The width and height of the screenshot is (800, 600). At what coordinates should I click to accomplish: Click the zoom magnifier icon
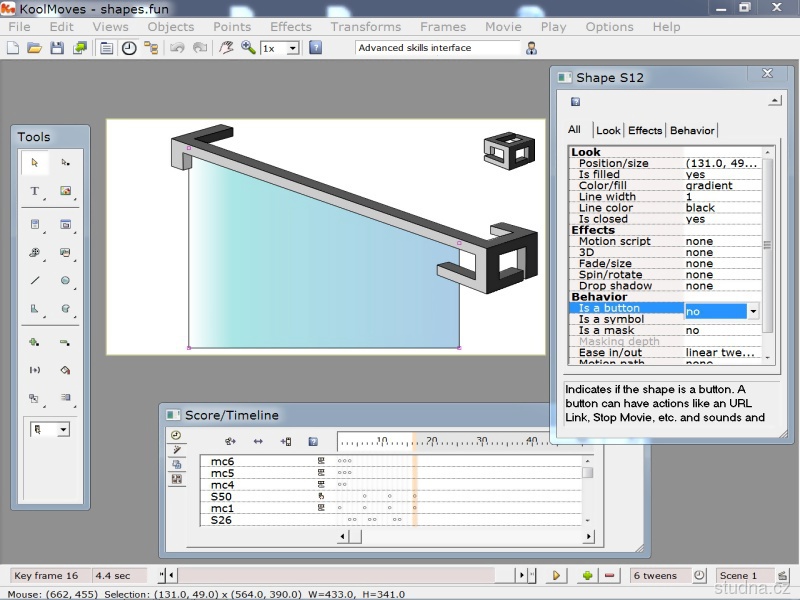tap(248, 48)
